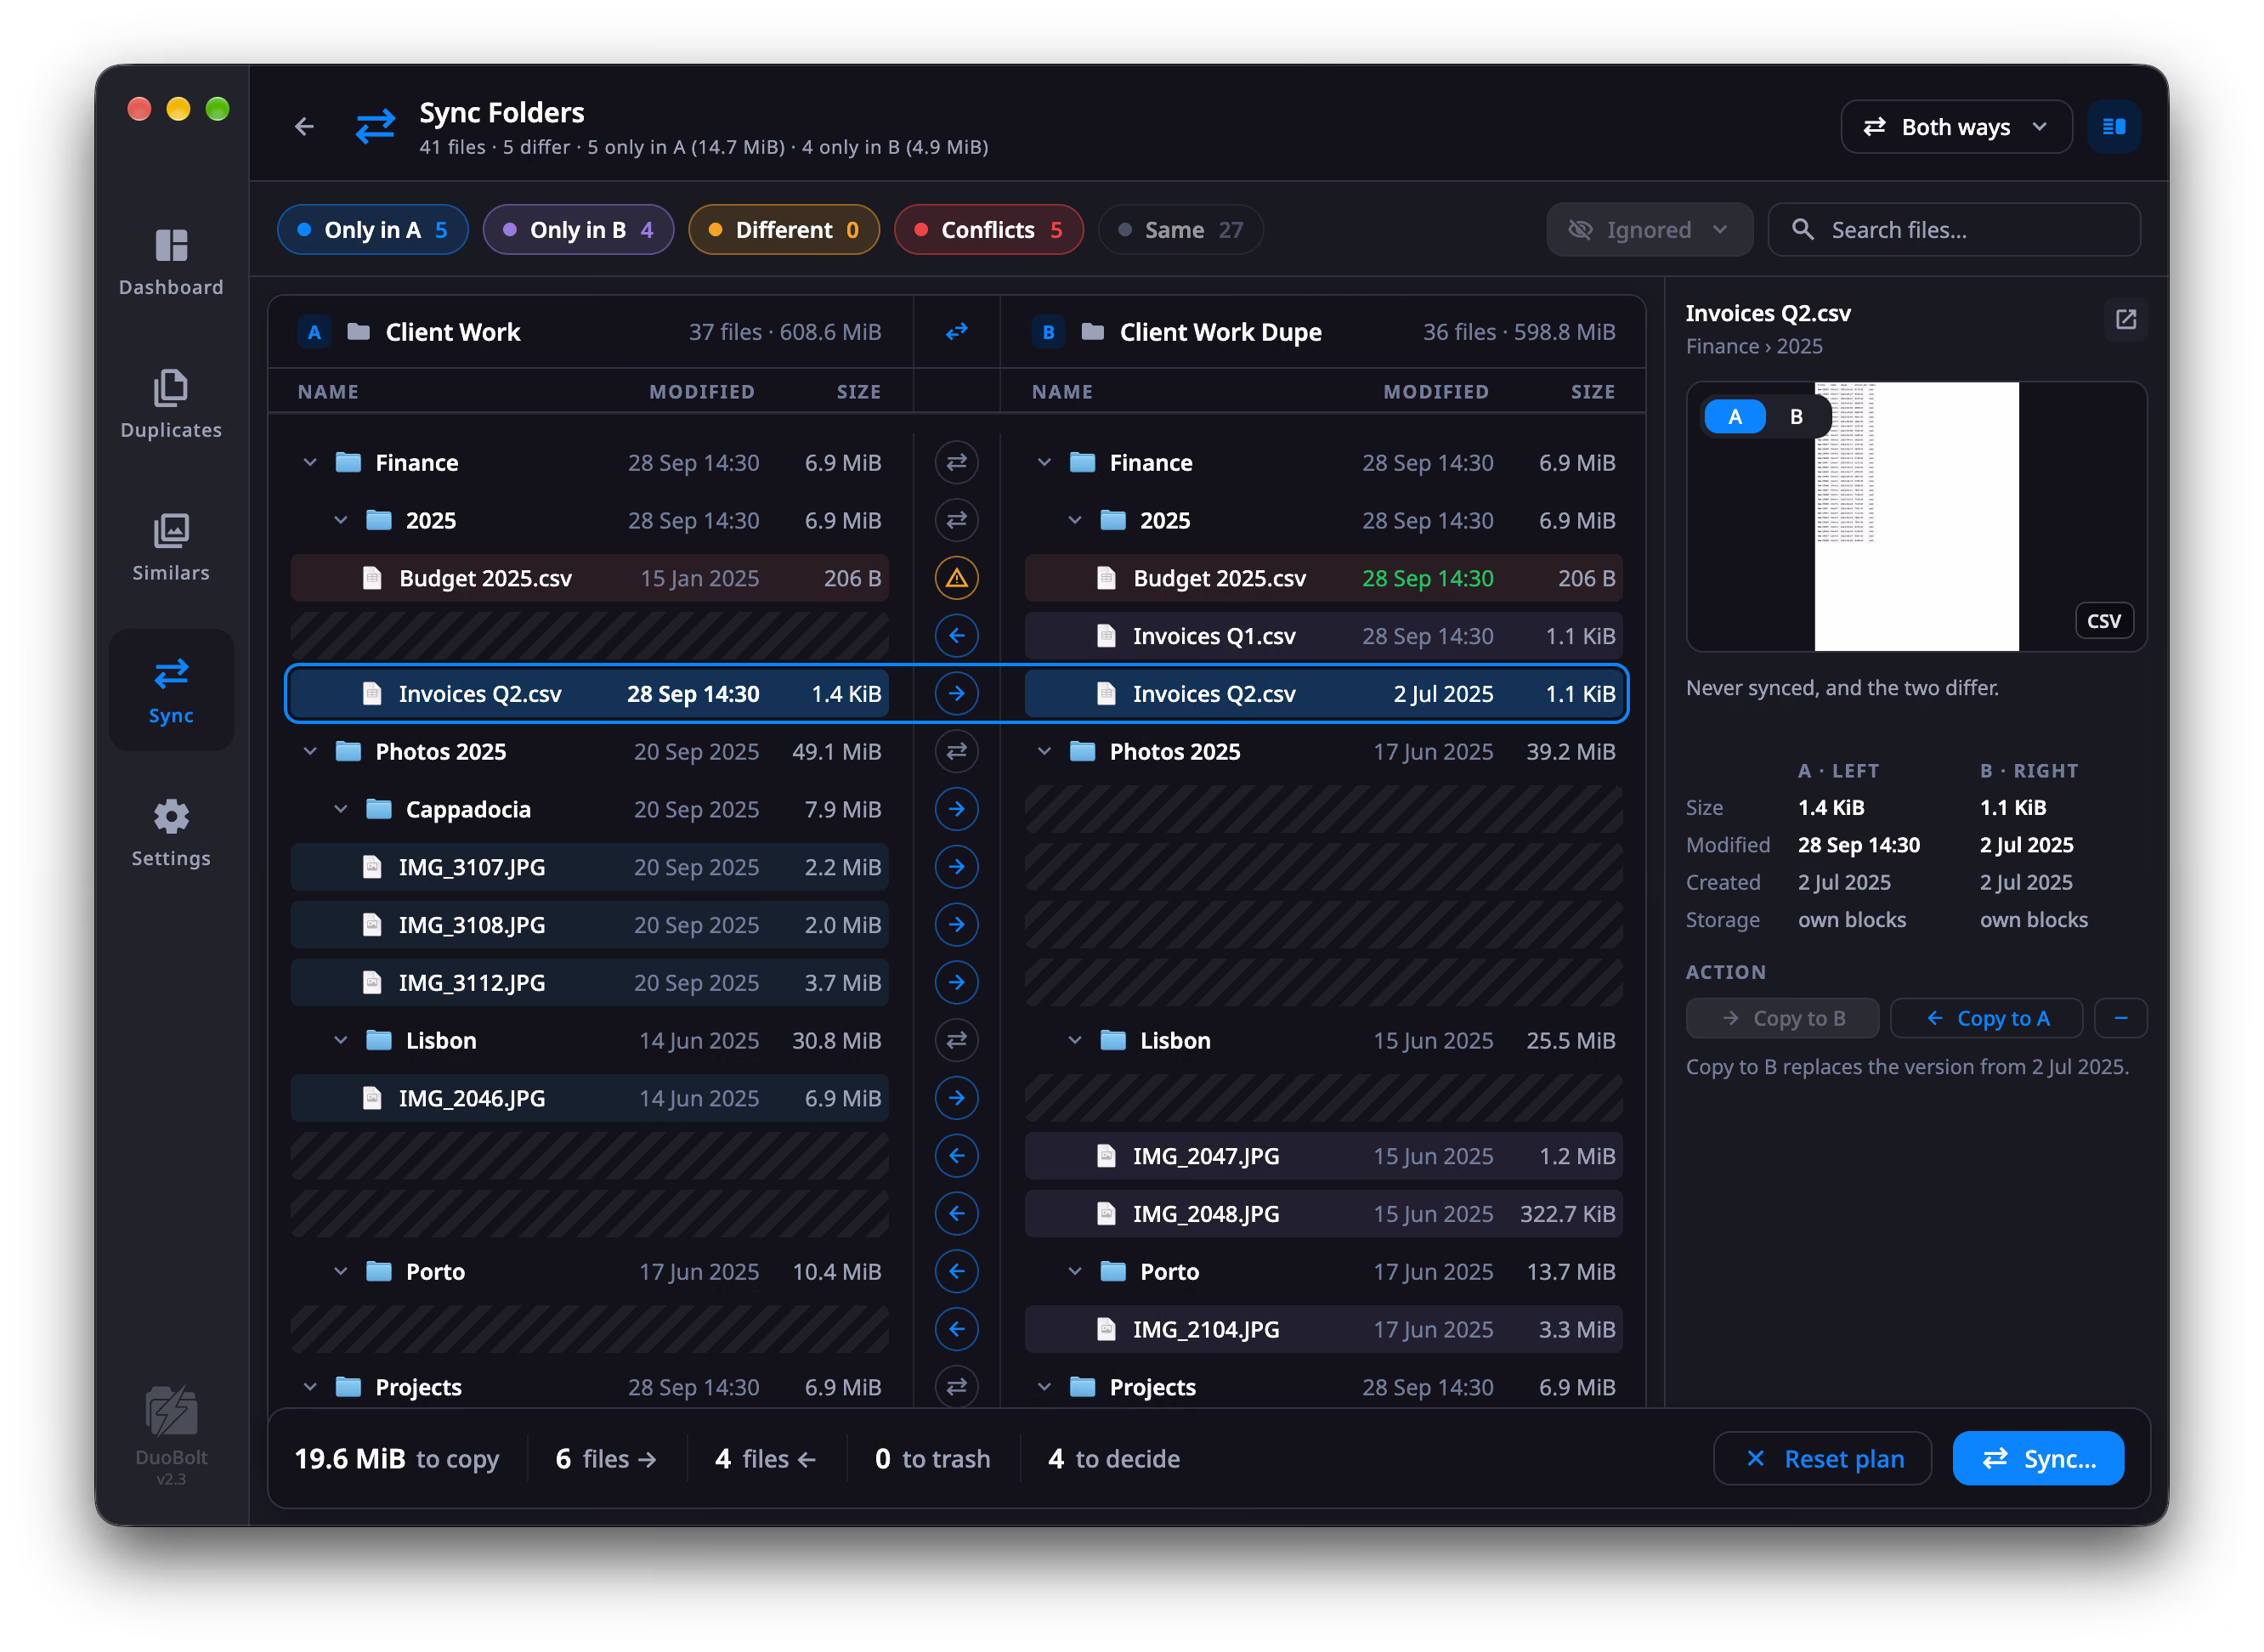Switch preview to version B
Image resolution: width=2264 pixels, height=1652 pixels.
[1795, 417]
